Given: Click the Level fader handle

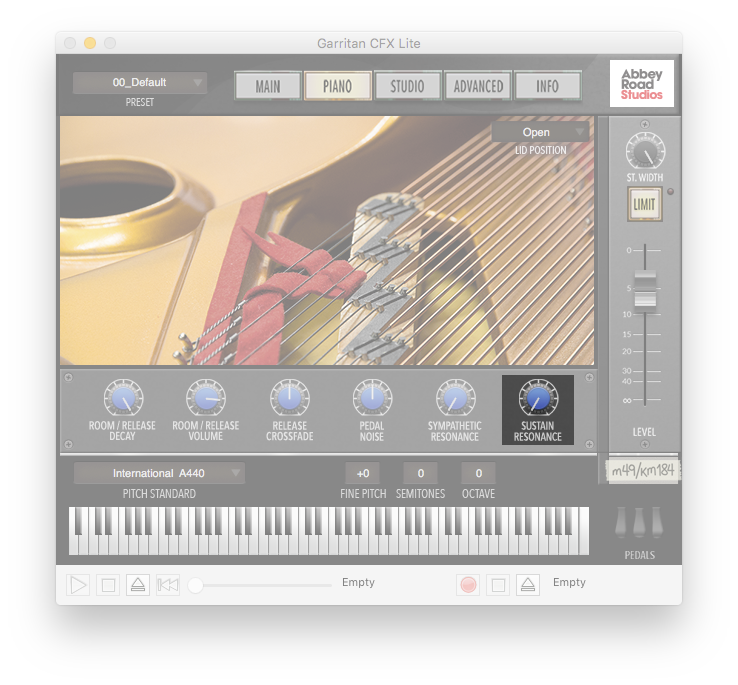Looking at the screenshot, I should pyautogui.click(x=645, y=289).
